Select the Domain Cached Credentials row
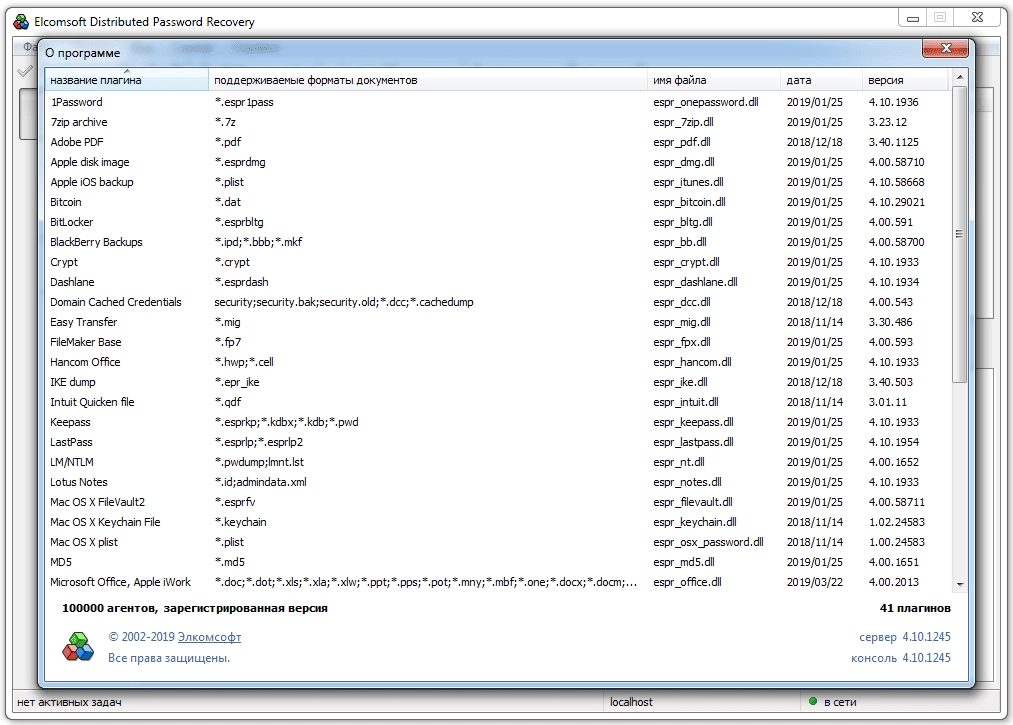The height and width of the screenshot is (725, 1013). (x=497, y=302)
